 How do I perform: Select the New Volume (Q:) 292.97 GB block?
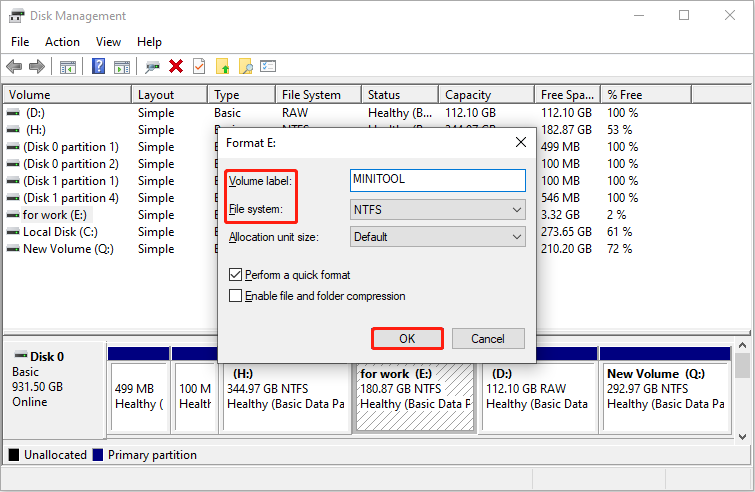666,396
